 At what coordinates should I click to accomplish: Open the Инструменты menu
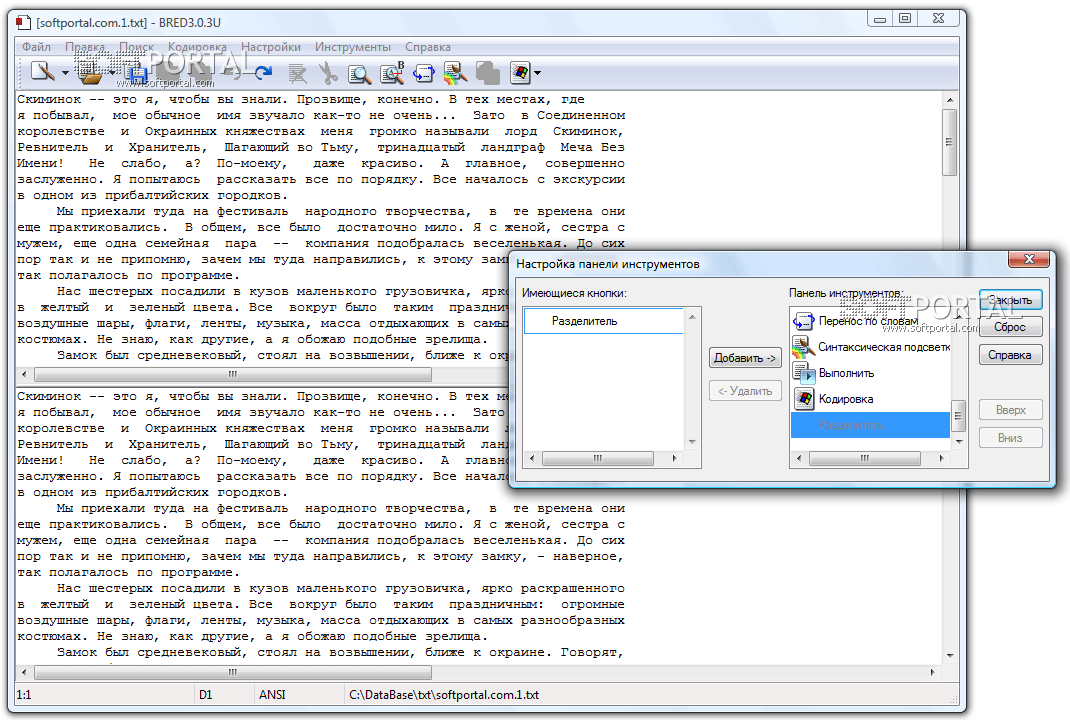click(352, 47)
